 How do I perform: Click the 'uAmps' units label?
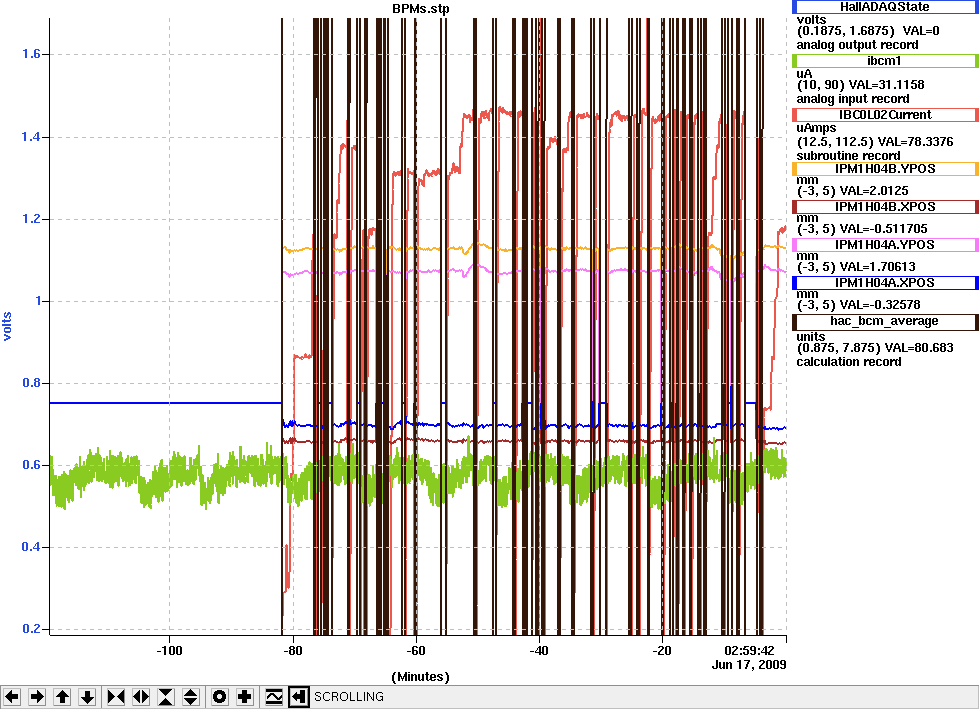tap(816, 128)
